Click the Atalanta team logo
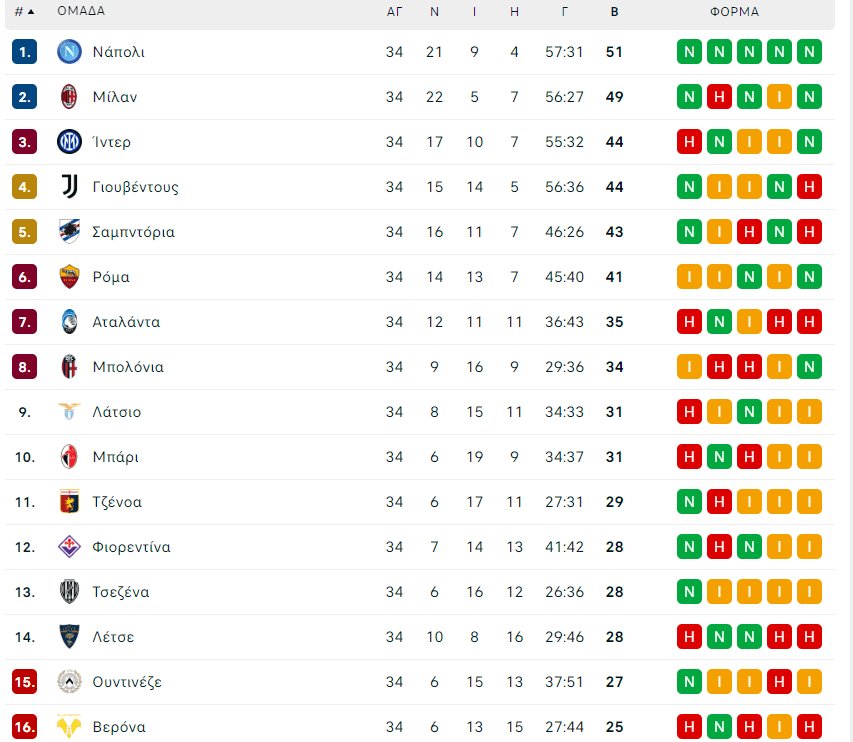Viewport: 853px width, 742px height. point(69,322)
